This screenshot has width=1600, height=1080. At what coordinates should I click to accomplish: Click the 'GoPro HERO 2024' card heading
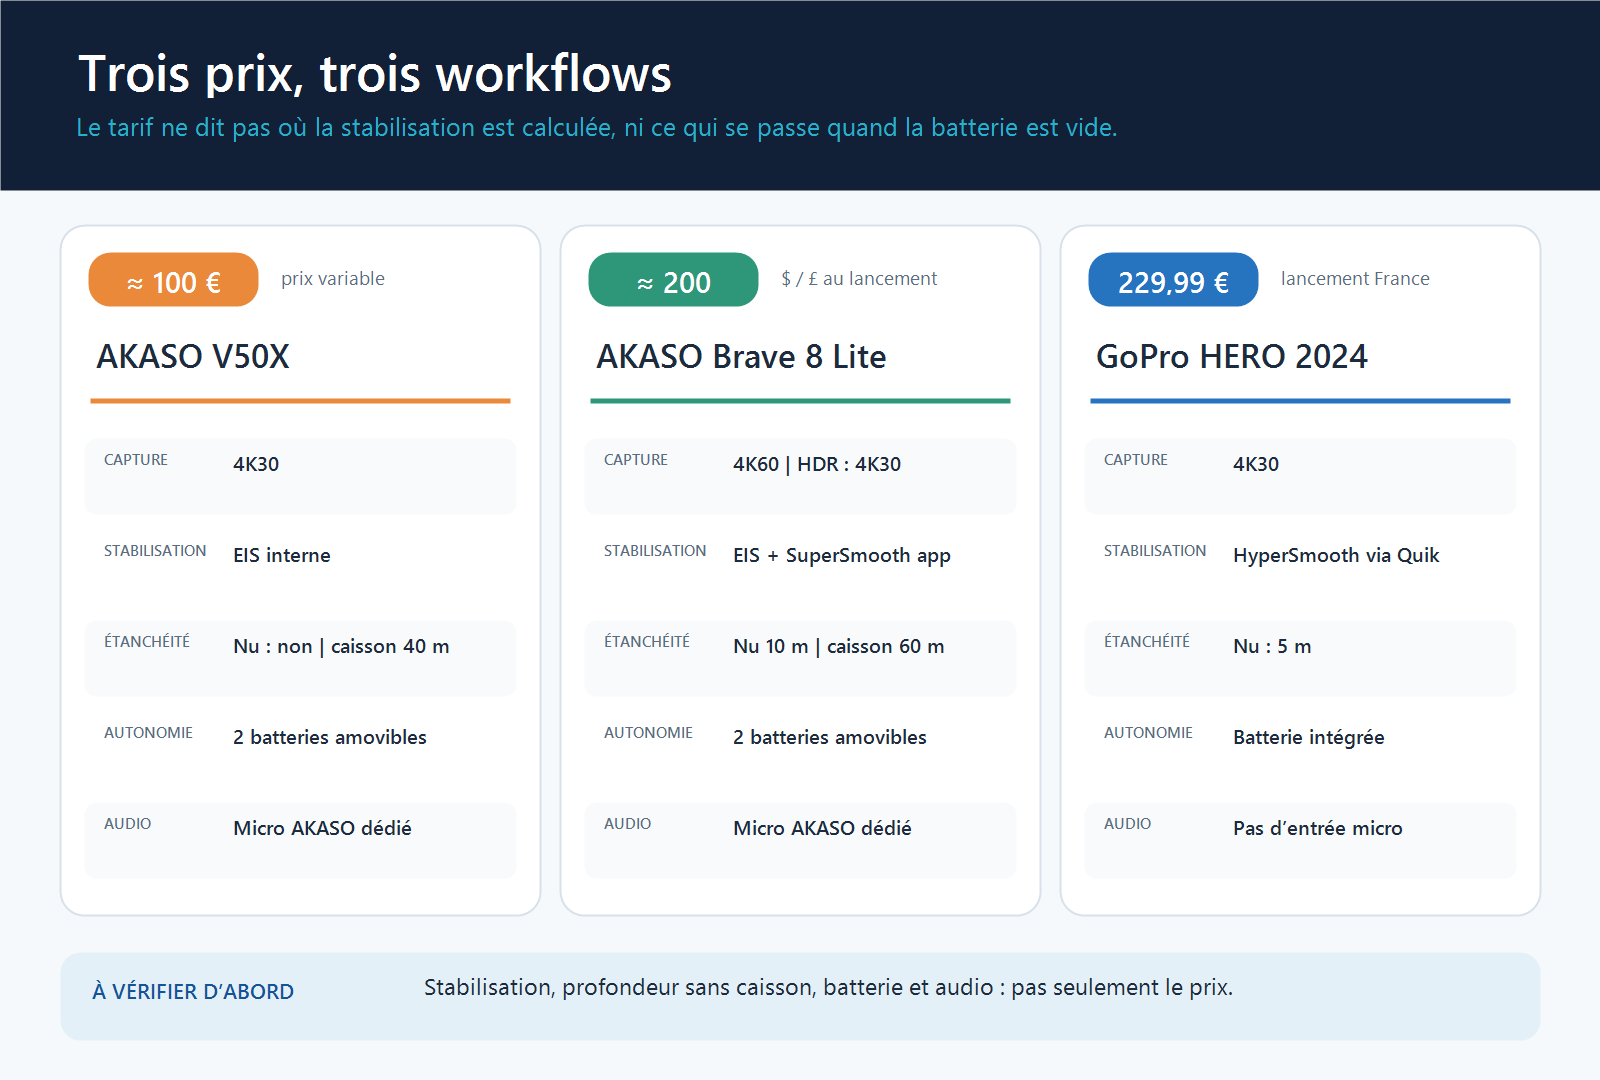point(1232,357)
